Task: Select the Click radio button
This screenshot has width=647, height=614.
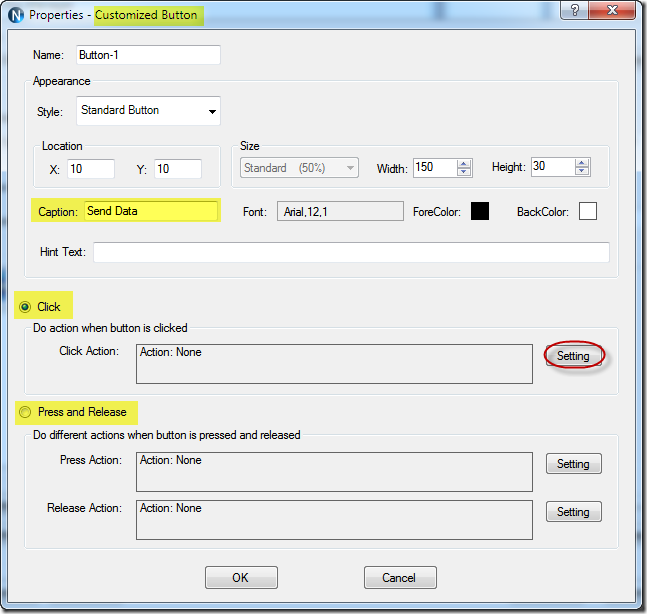Action: click(25, 307)
